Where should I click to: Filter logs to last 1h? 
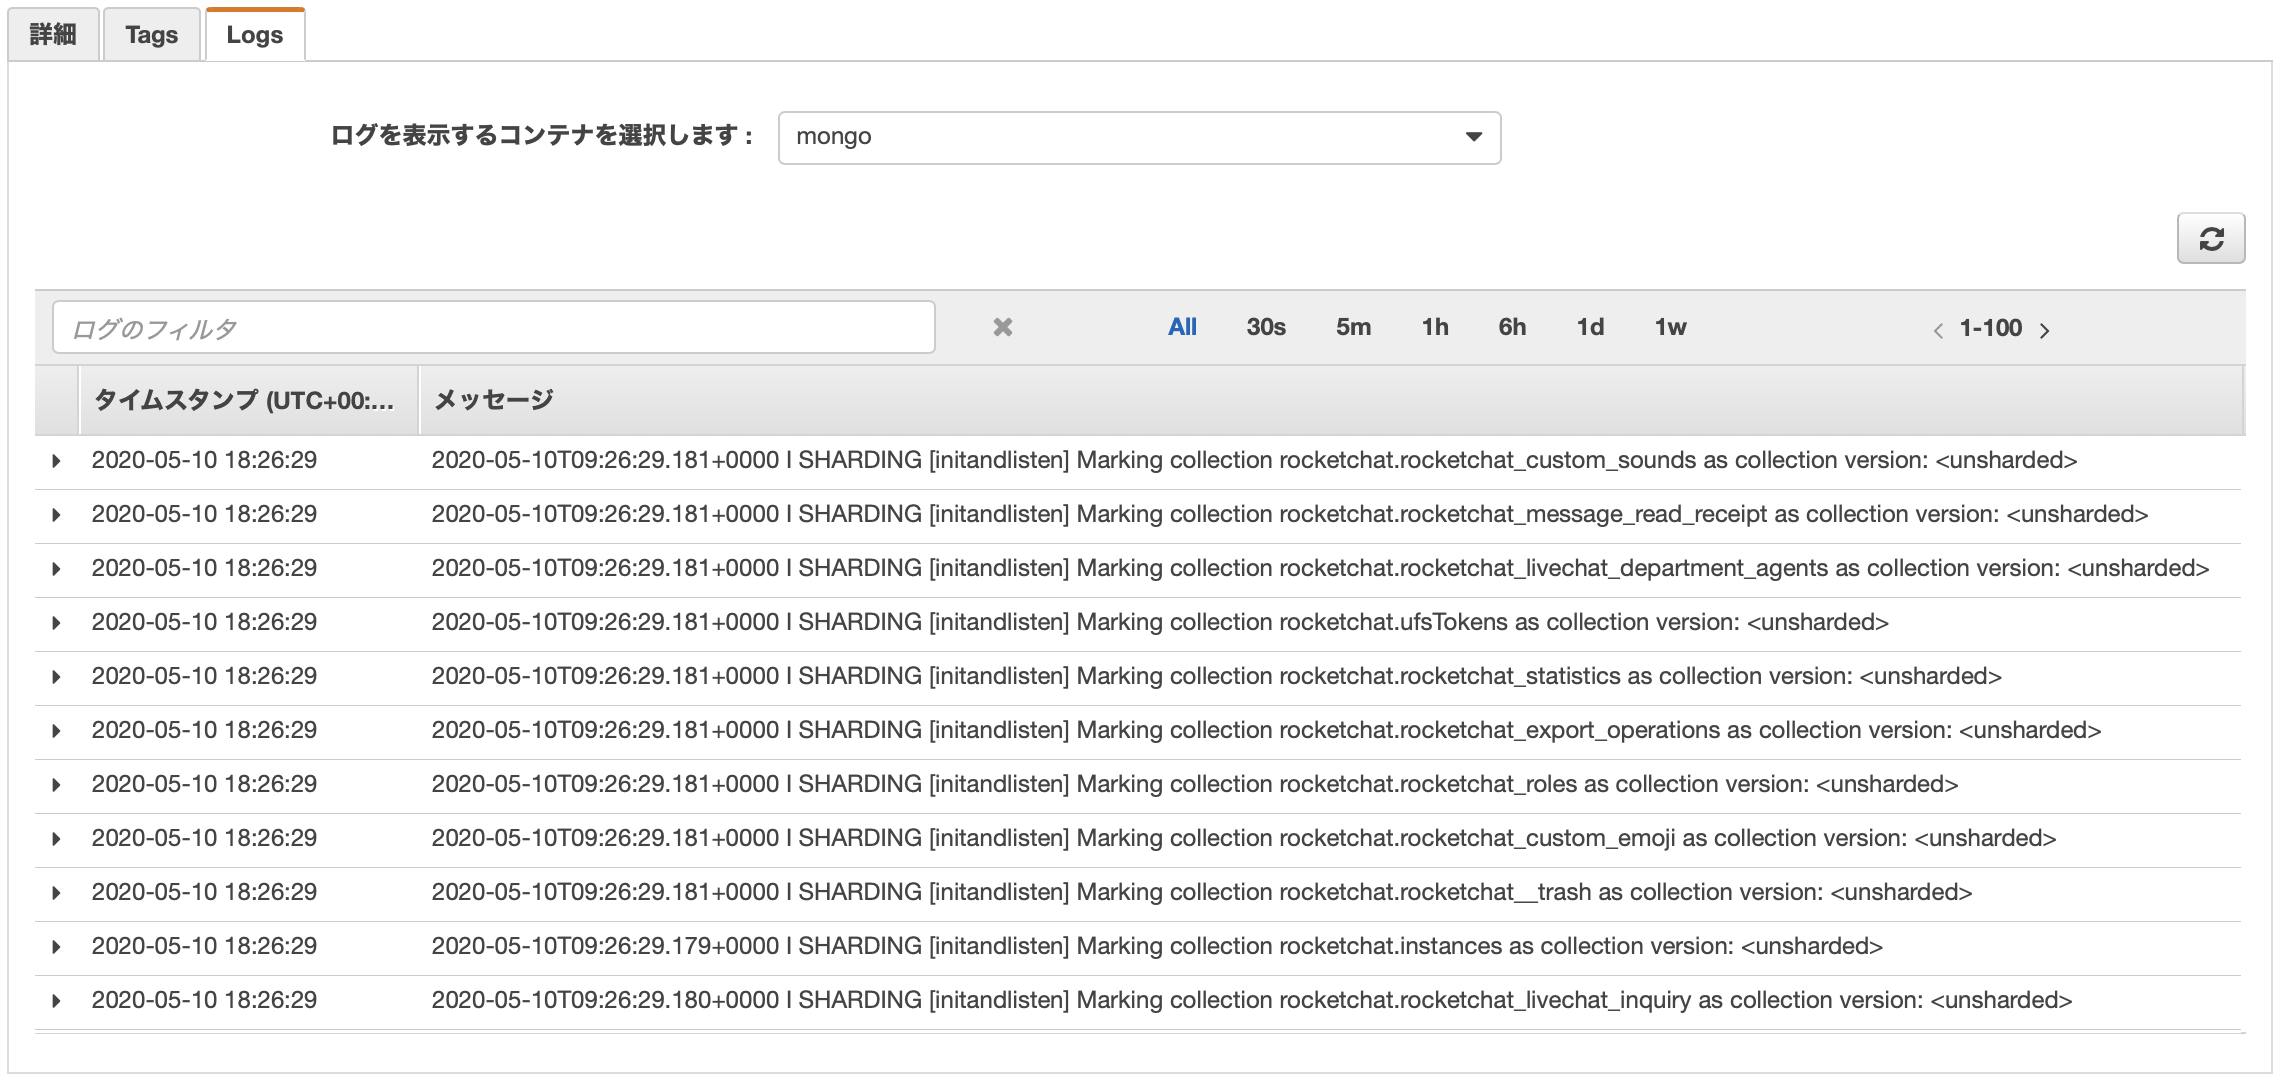[x=1434, y=327]
